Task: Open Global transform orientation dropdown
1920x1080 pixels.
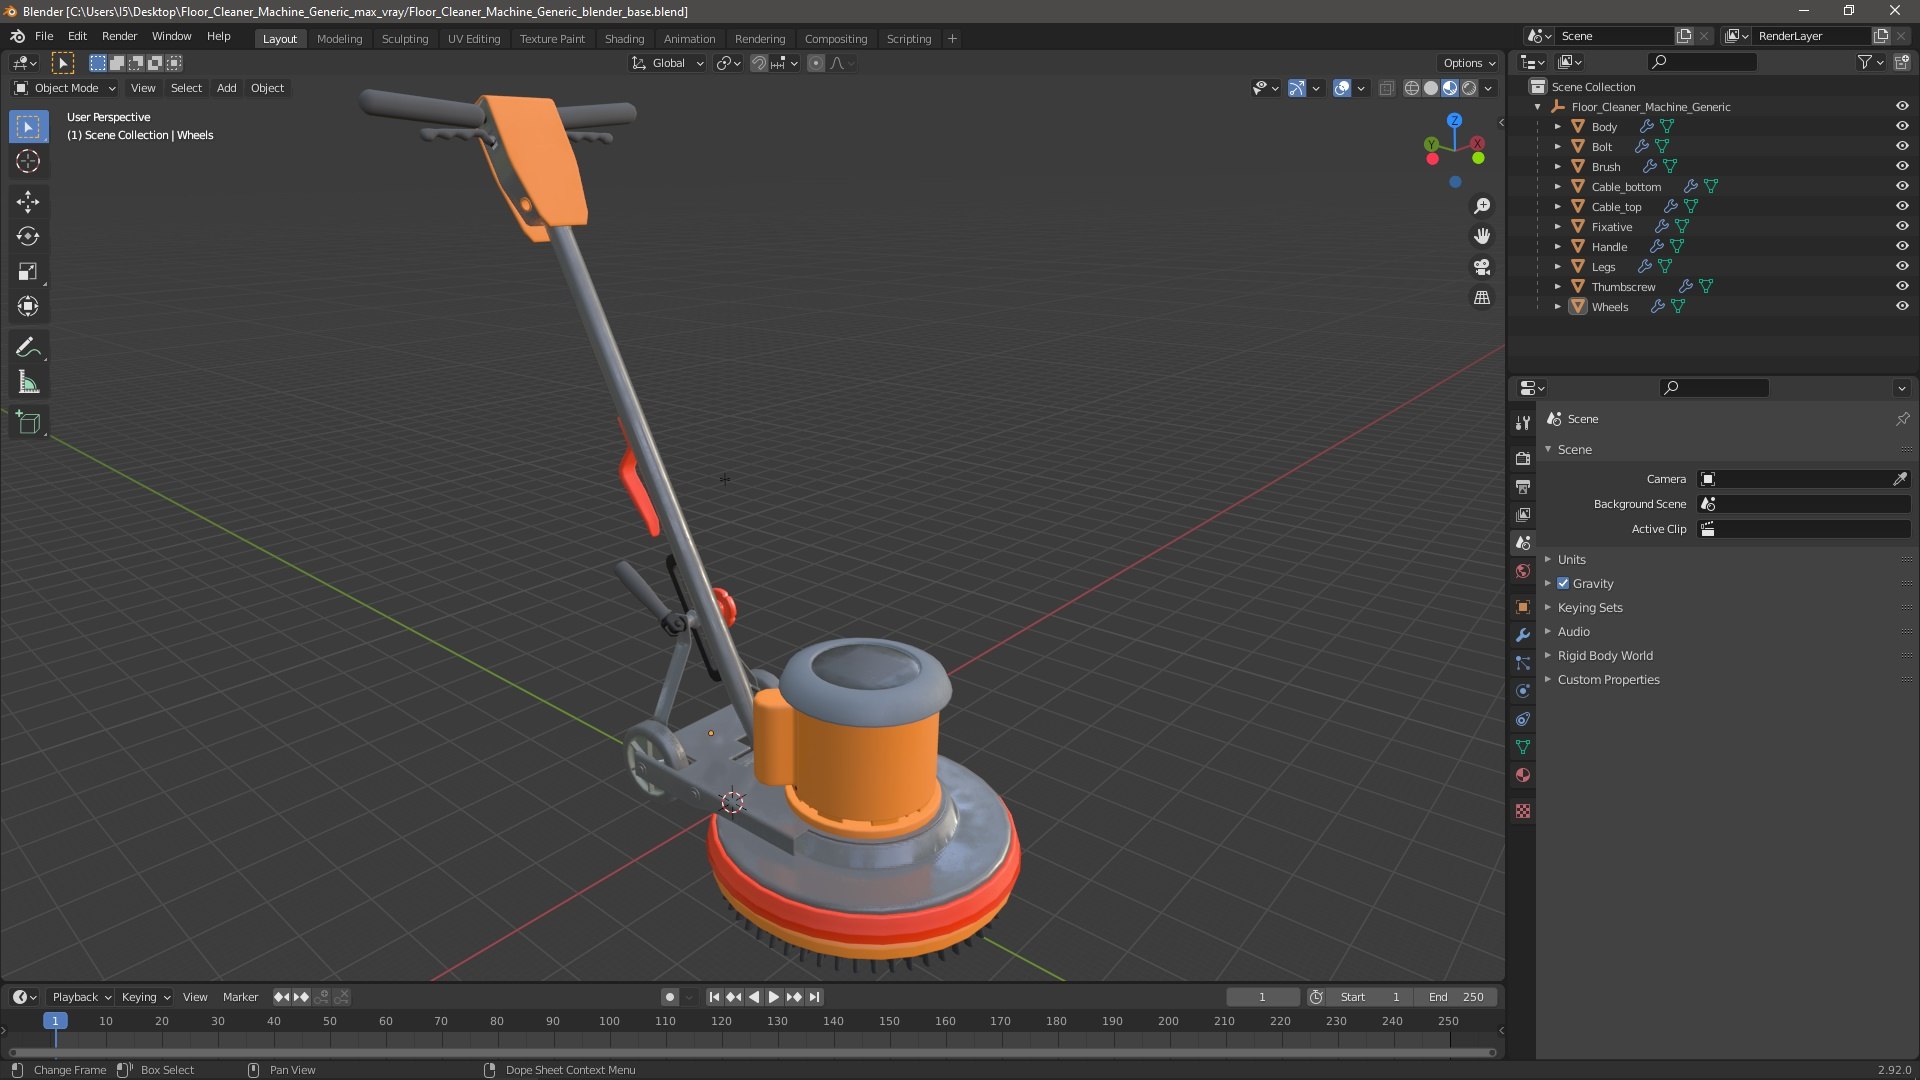Action: [x=667, y=63]
